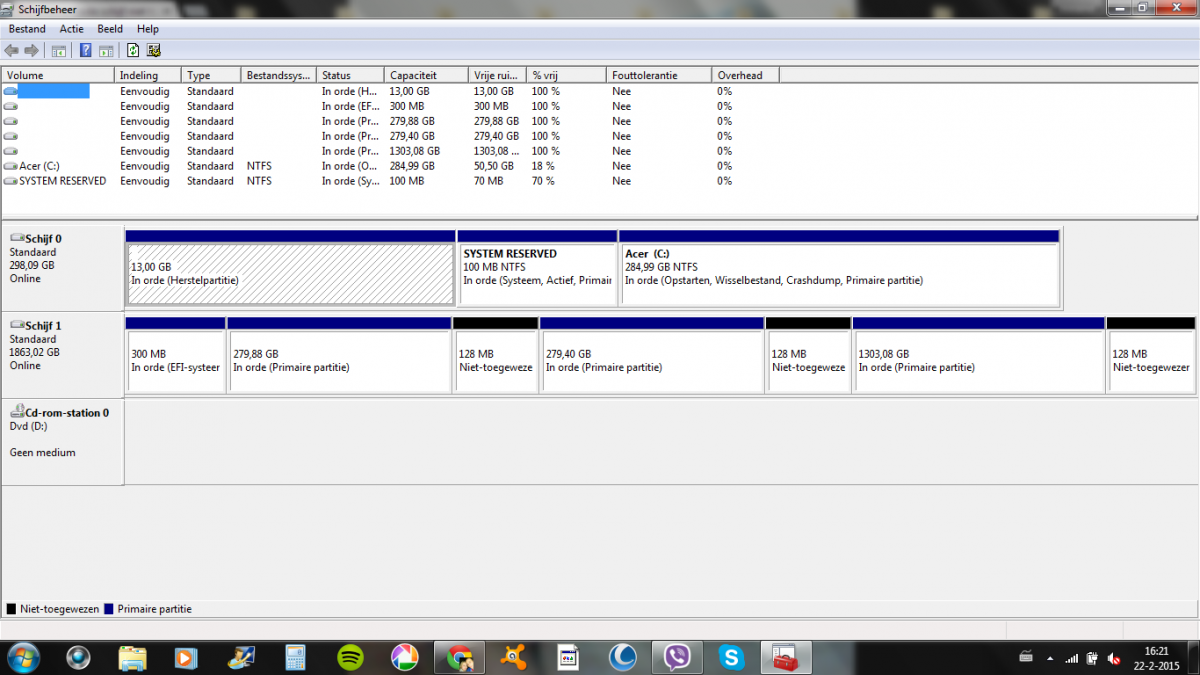Open the Bestand menu
This screenshot has width=1200, height=675.
coord(27,29)
